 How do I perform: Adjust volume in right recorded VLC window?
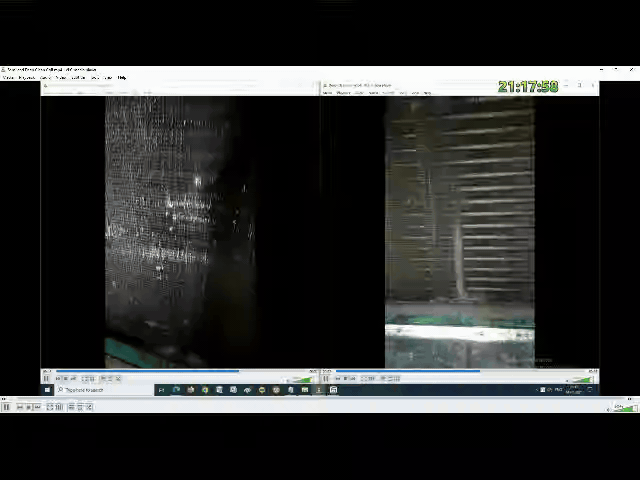point(582,380)
